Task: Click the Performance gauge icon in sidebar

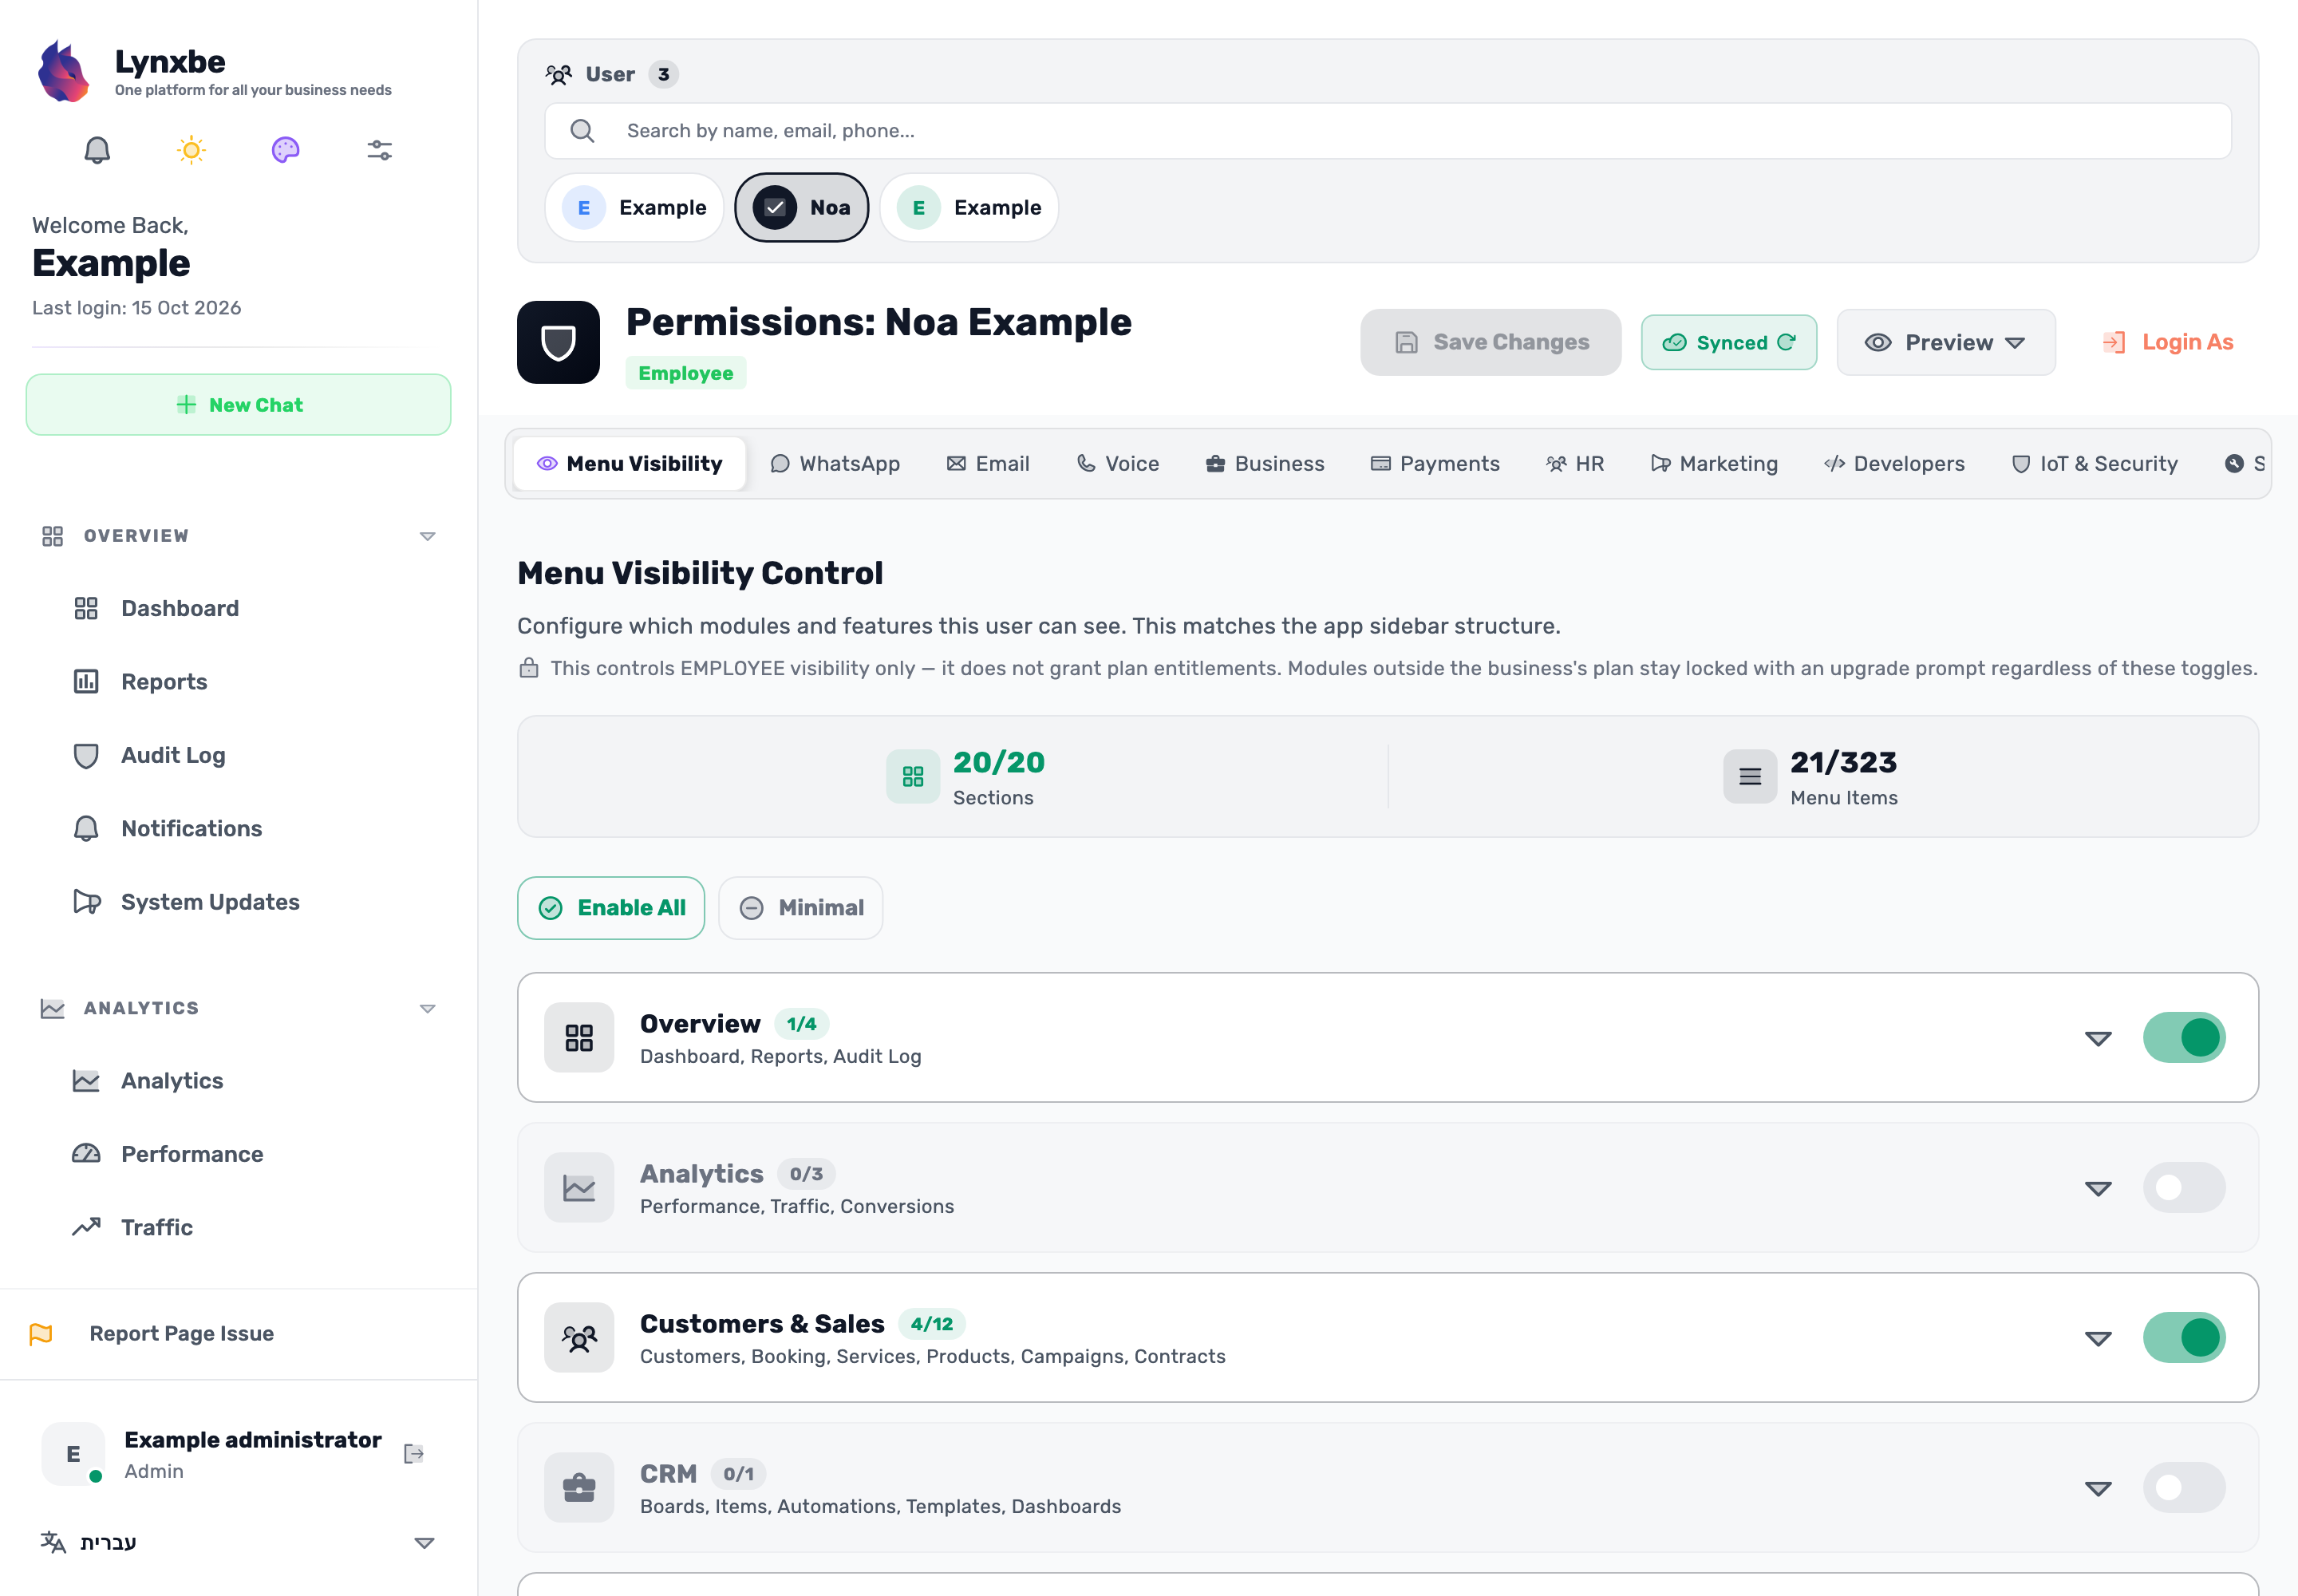Action: click(x=86, y=1154)
